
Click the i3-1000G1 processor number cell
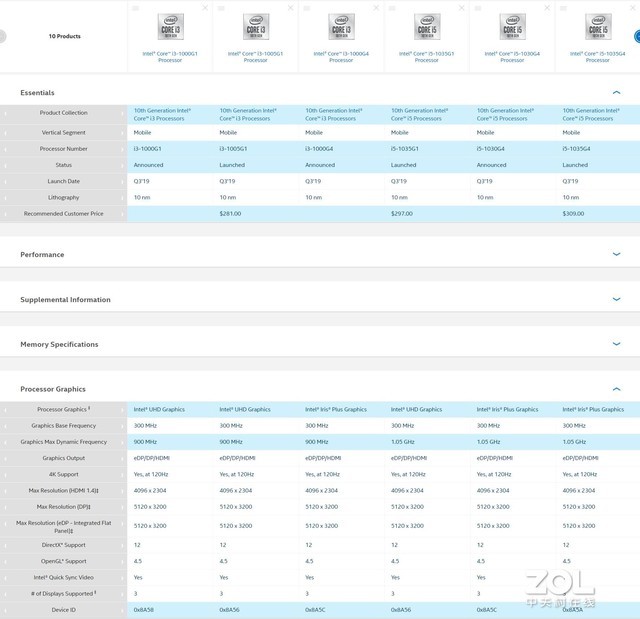click(147, 149)
